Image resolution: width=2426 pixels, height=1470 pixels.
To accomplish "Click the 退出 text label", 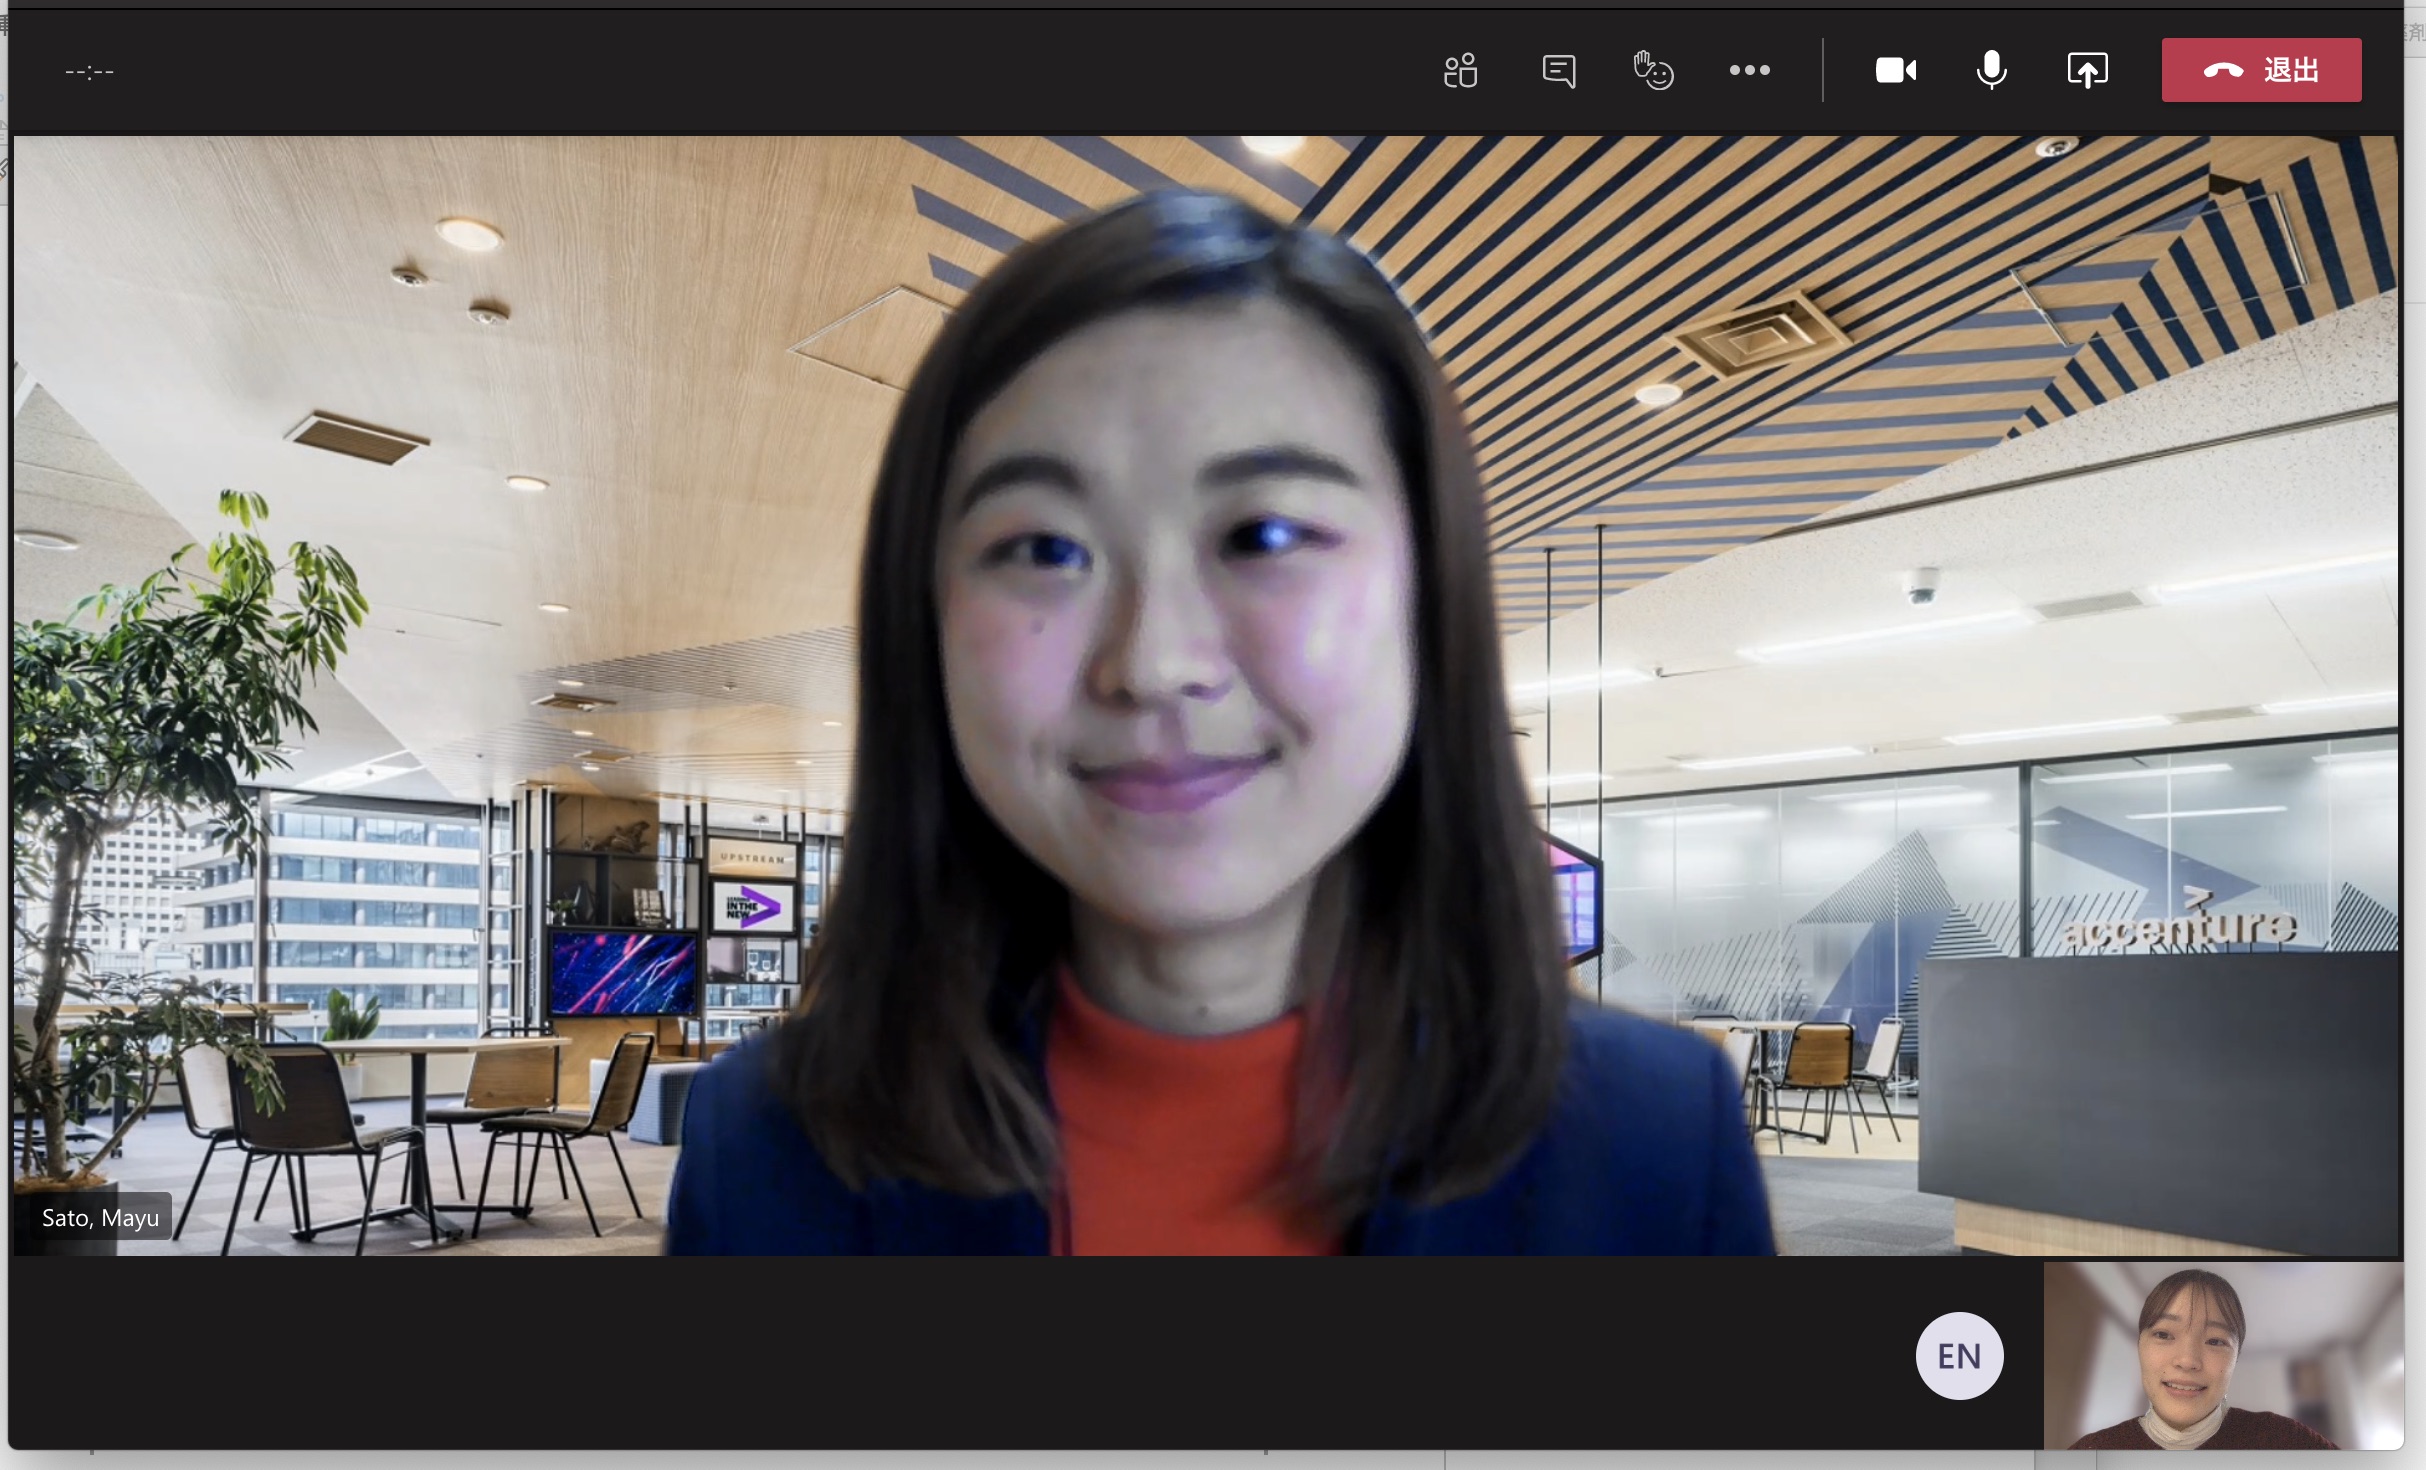I will [x=2291, y=70].
